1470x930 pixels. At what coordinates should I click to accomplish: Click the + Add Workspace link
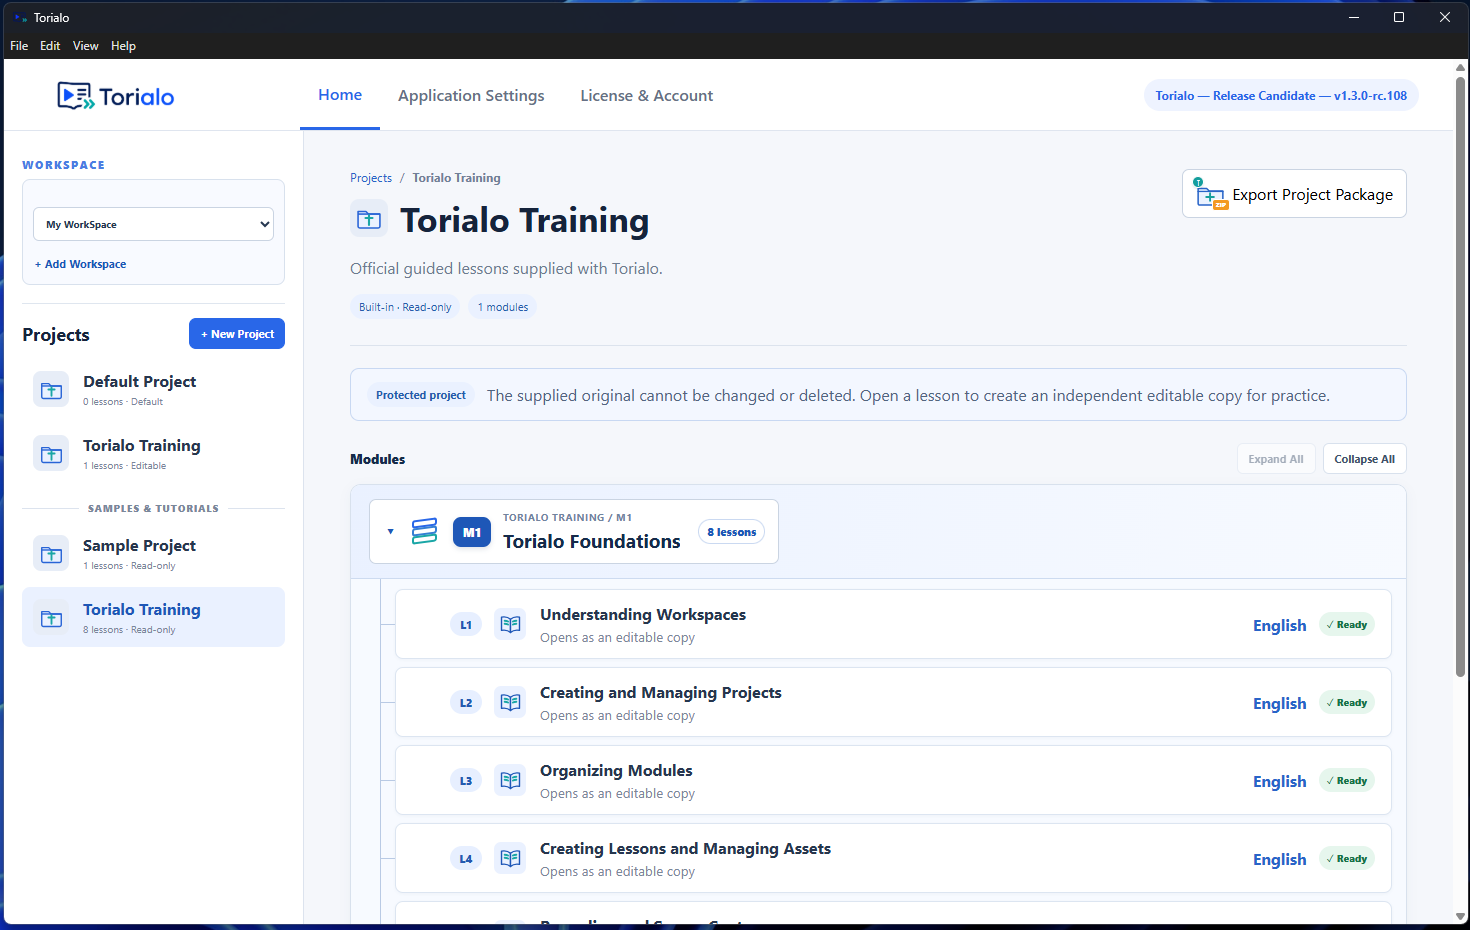pyautogui.click(x=80, y=264)
